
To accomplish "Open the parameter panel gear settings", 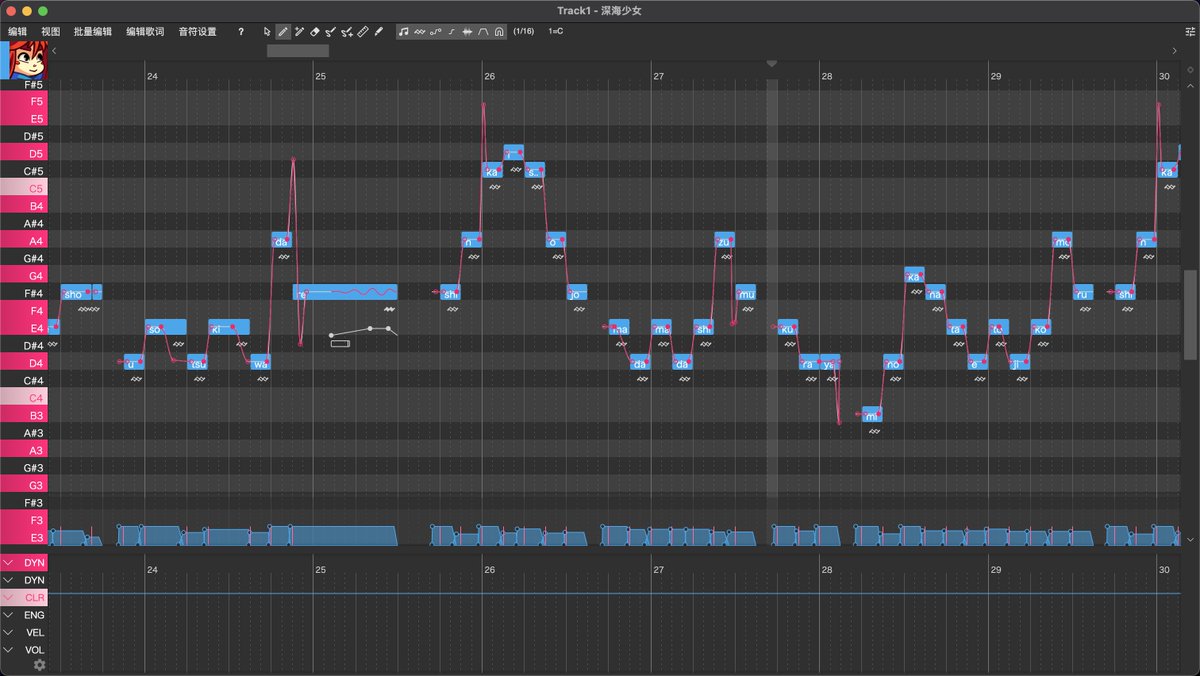I will coord(39,664).
